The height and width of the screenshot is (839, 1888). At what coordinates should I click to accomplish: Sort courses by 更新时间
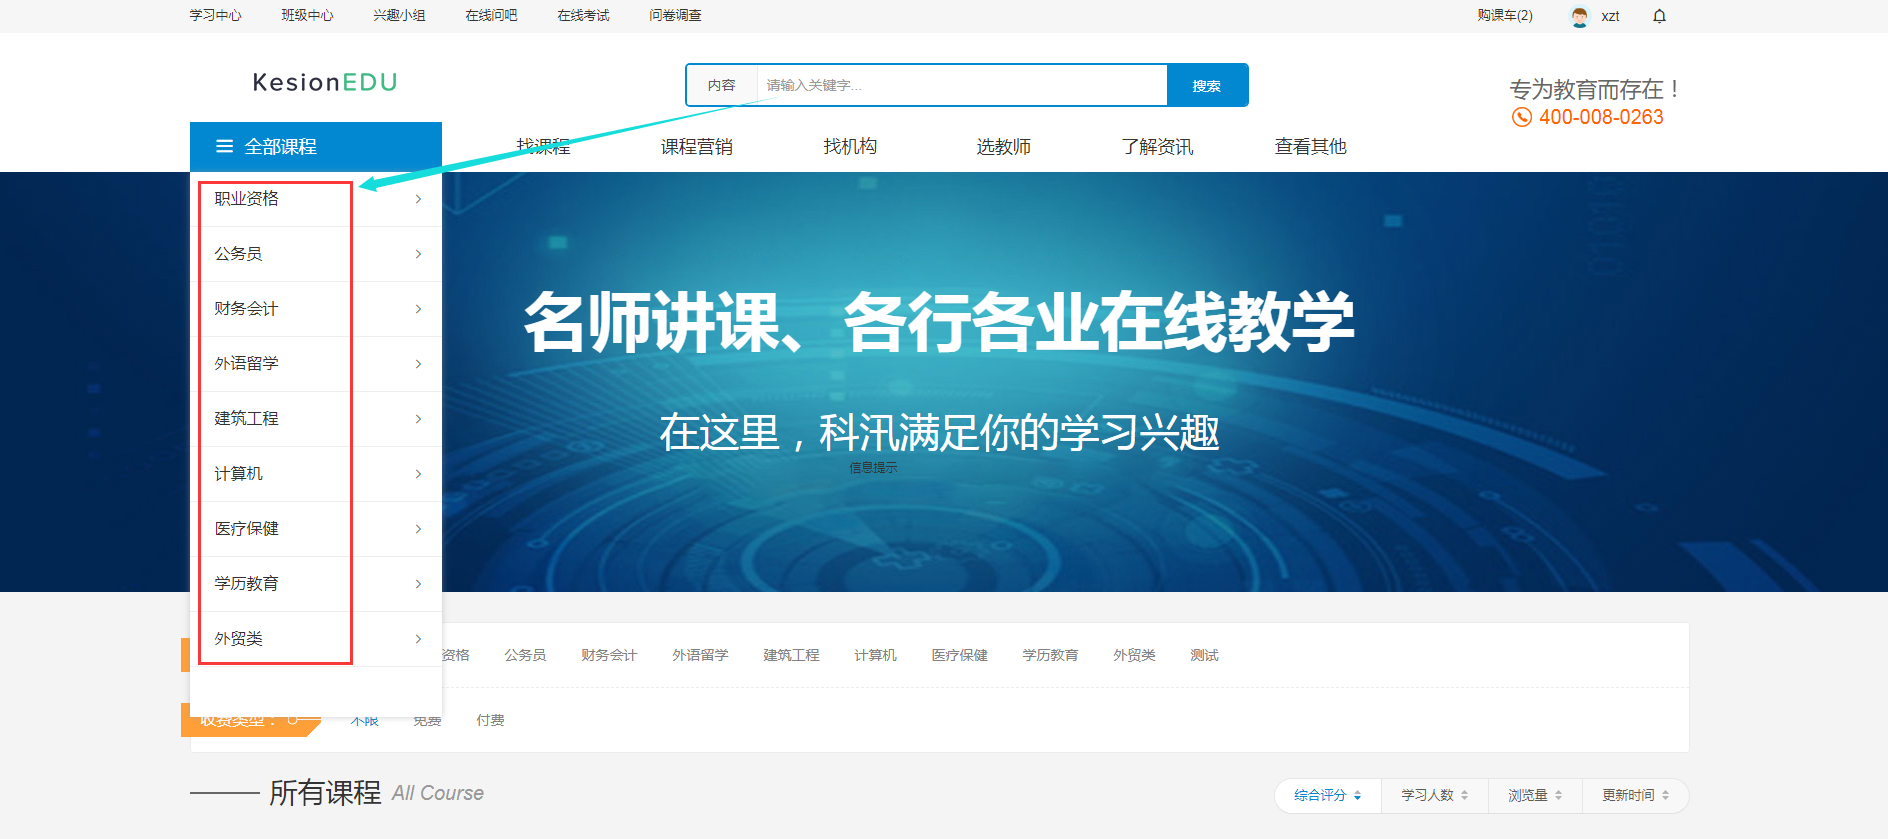tap(1636, 796)
